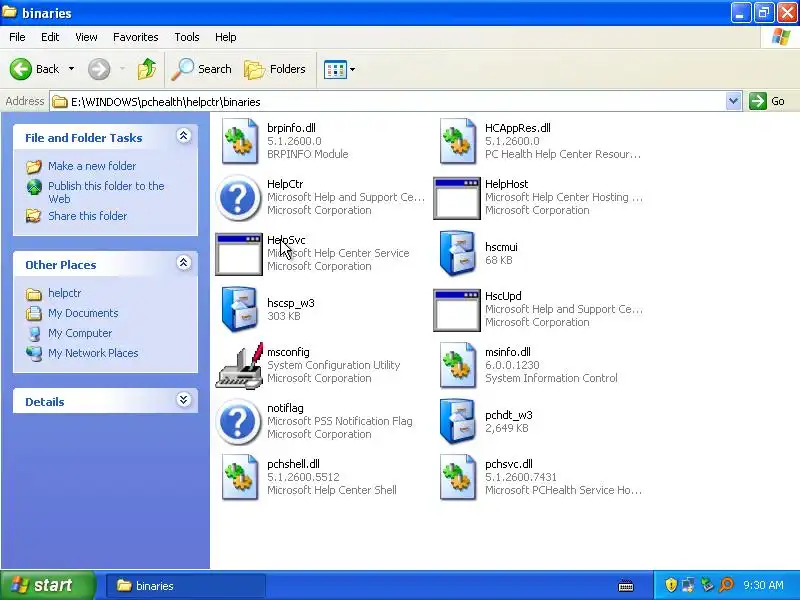Open the Forward history dropdown arrow
The height and width of the screenshot is (600, 800).
coord(122,69)
